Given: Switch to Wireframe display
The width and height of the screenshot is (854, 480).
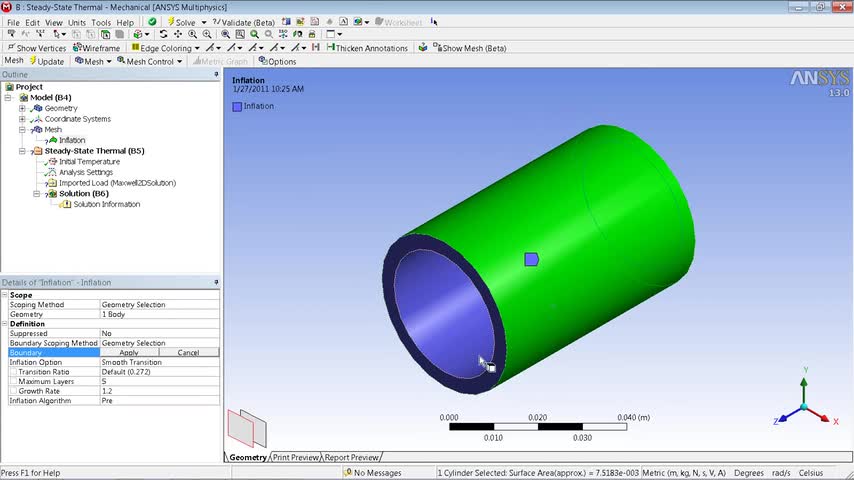Looking at the screenshot, I should pos(96,48).
